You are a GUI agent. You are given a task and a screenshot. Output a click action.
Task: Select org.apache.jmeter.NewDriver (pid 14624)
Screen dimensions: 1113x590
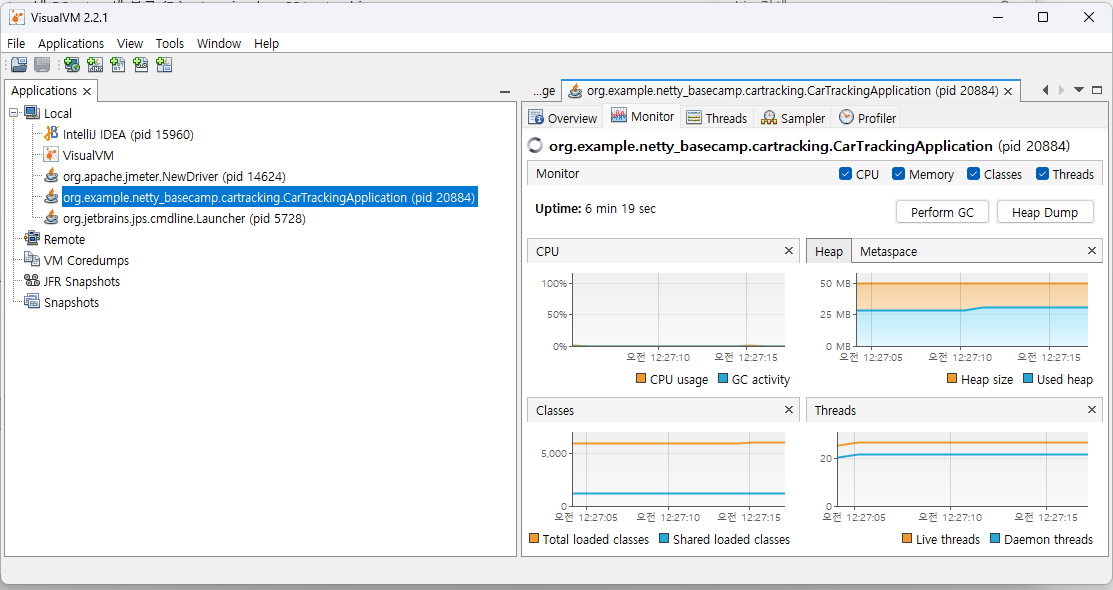tap(174, 176)
